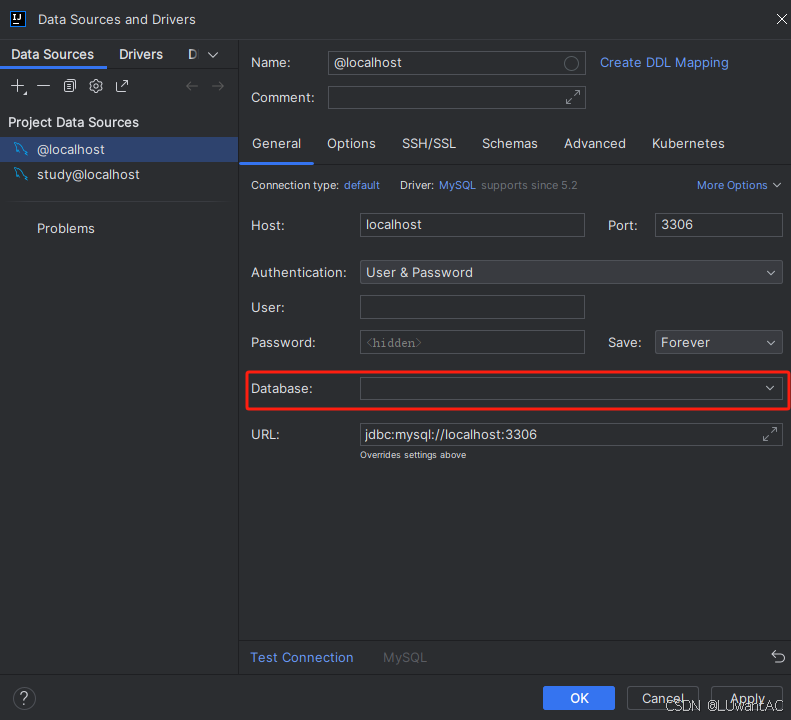The image size is (791, 720).
Task: Expand the URL field editor
Action: (x=769, y=434)
